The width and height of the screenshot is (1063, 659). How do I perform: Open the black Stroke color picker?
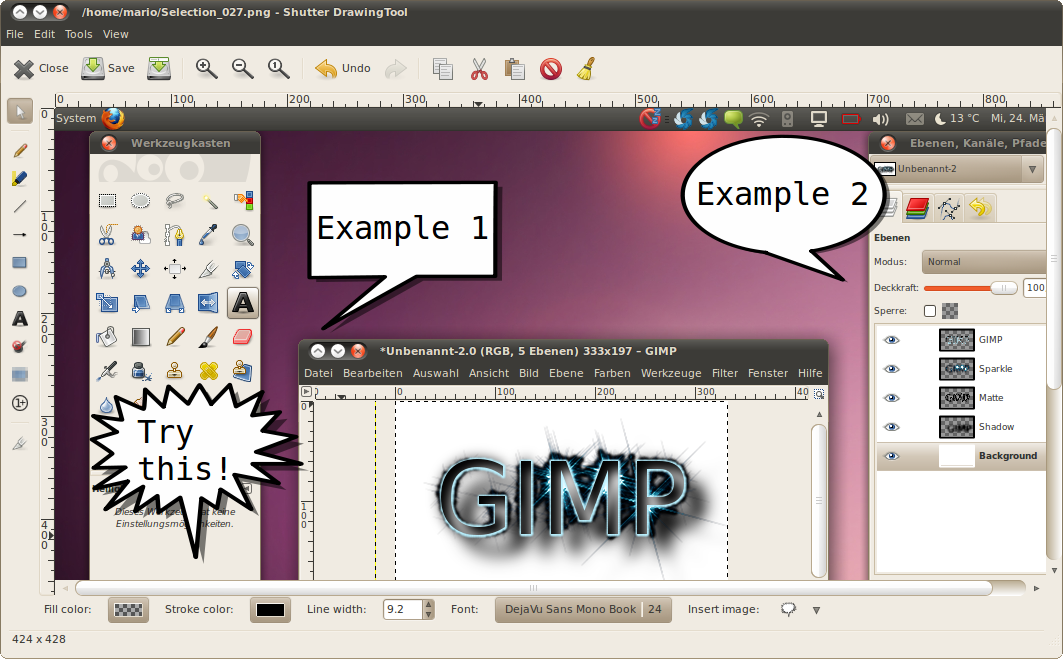(x=269, y=609)
